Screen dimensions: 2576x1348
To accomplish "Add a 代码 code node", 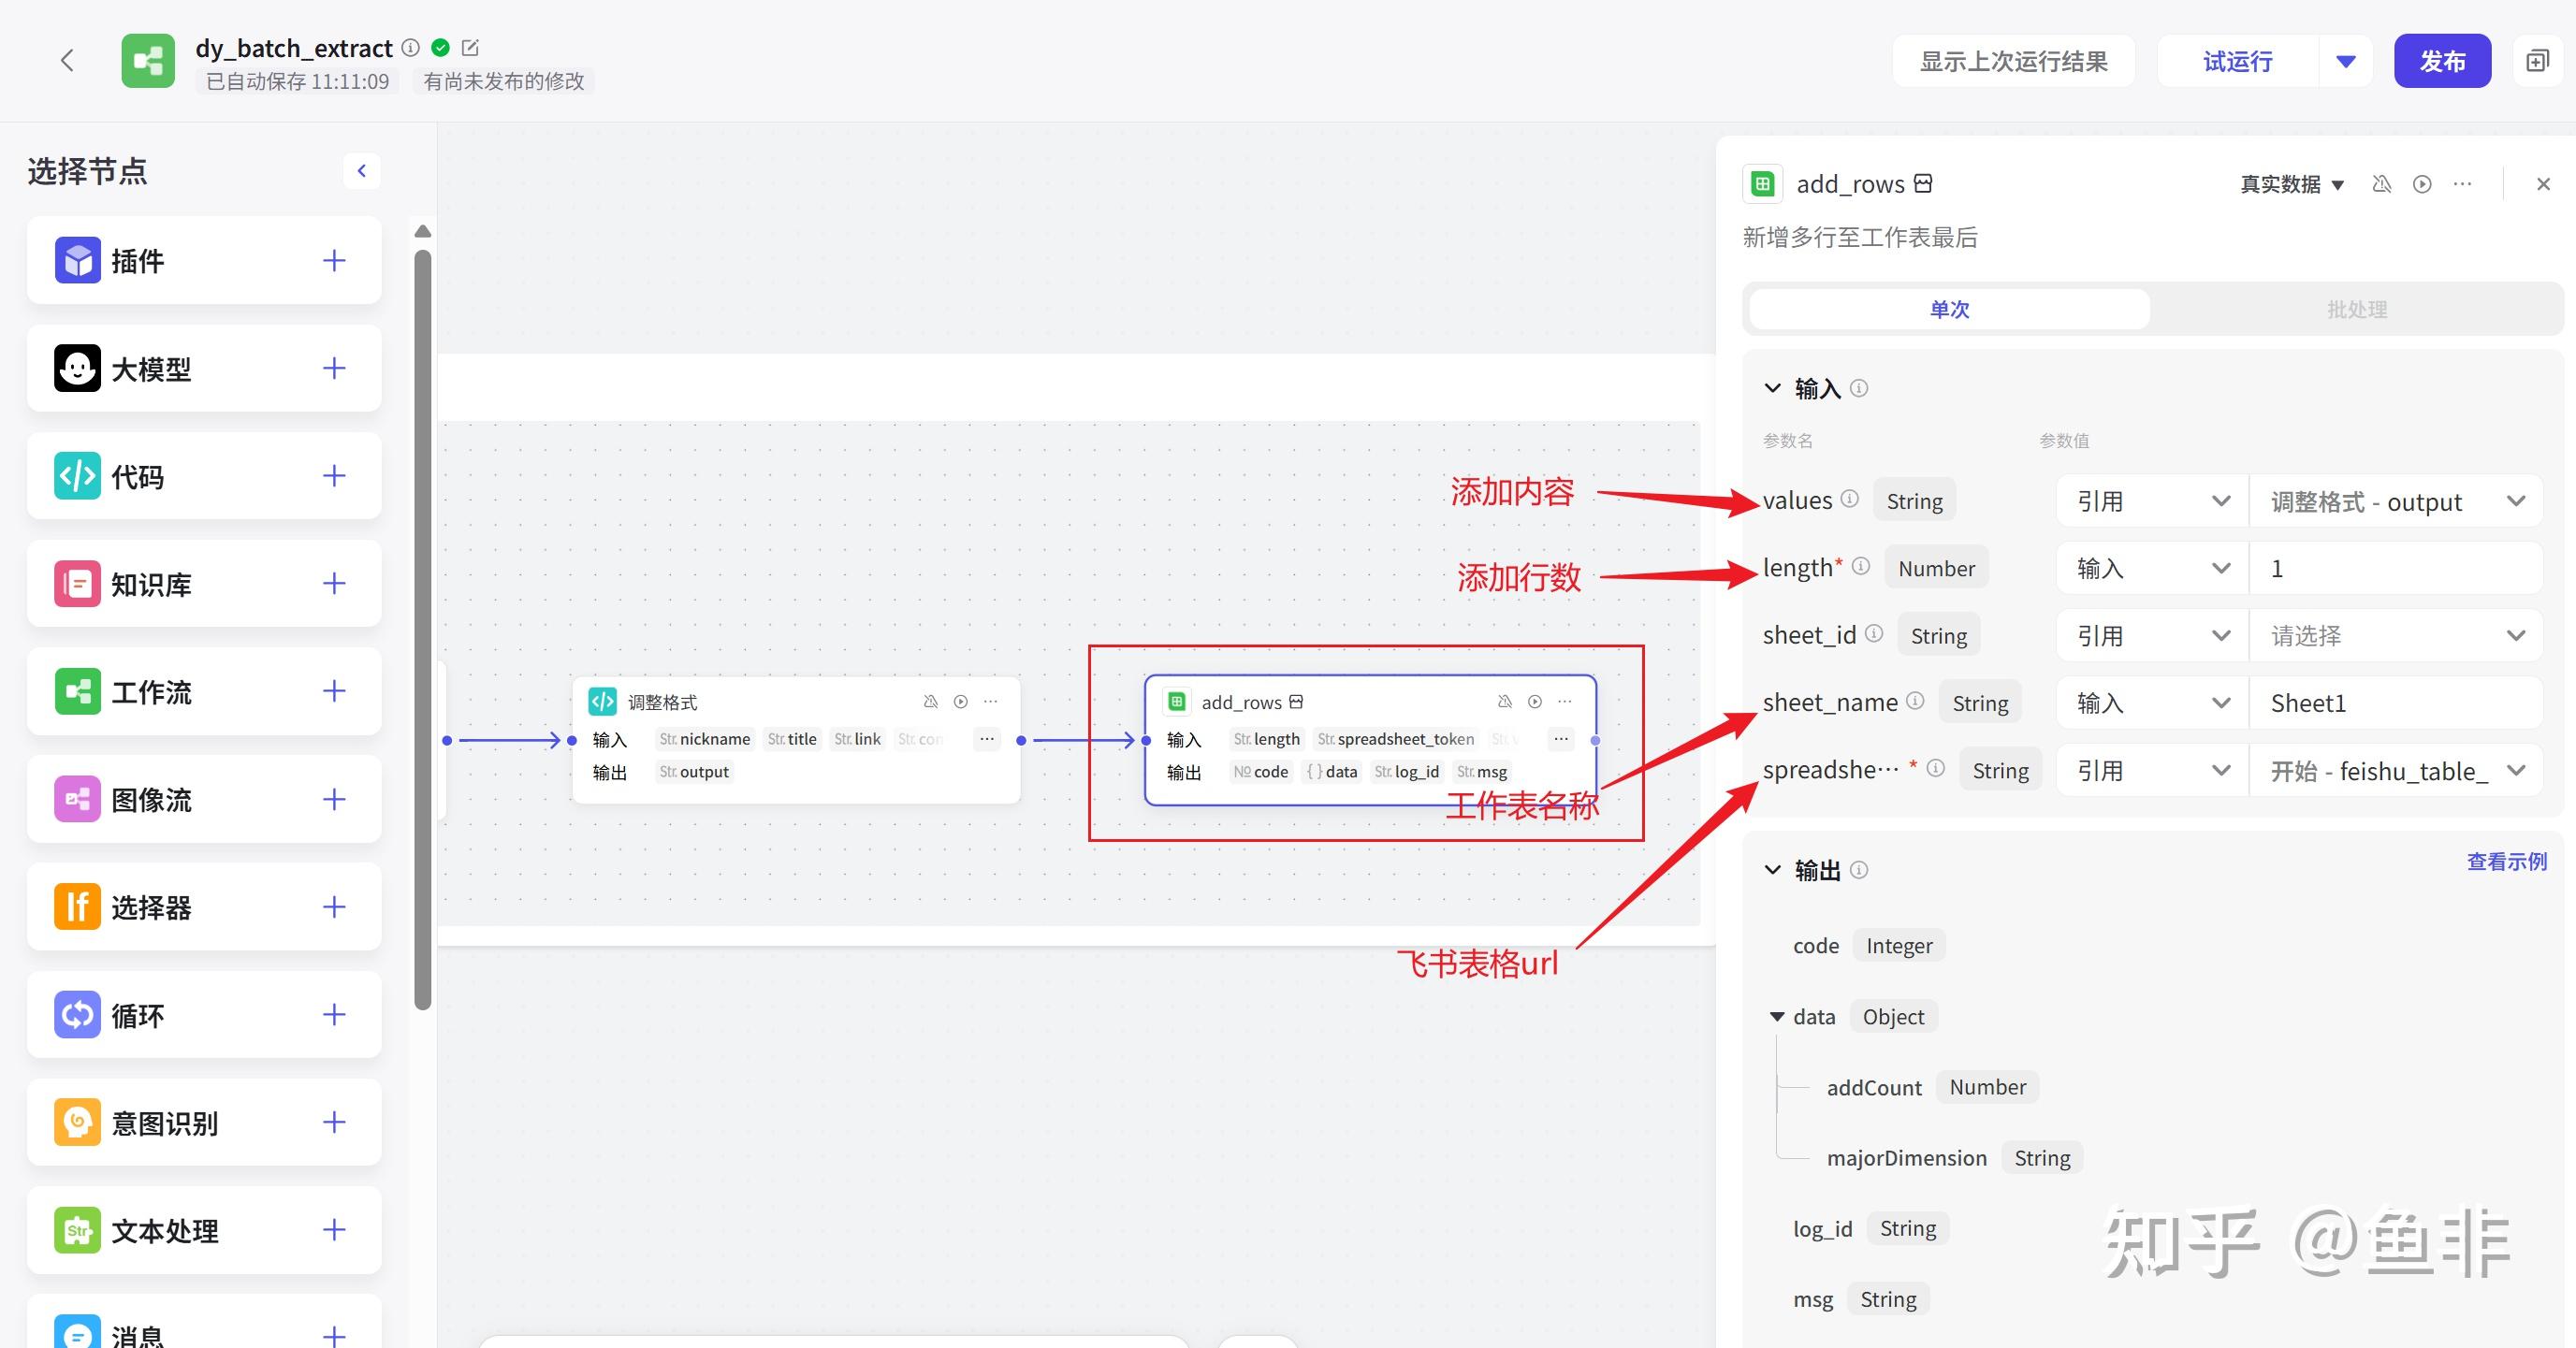I will click(x=334, y=476).
